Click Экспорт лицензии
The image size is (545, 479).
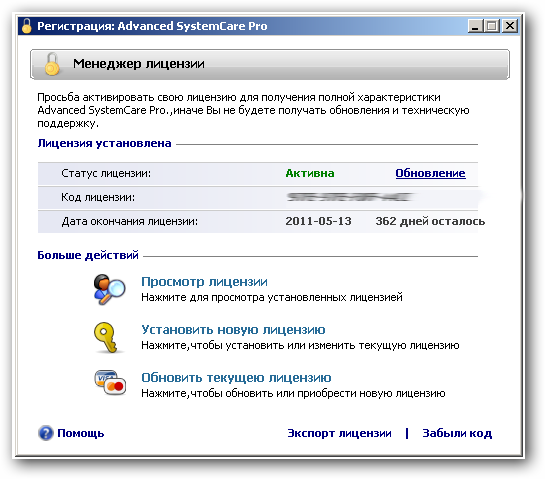(340, 433)
